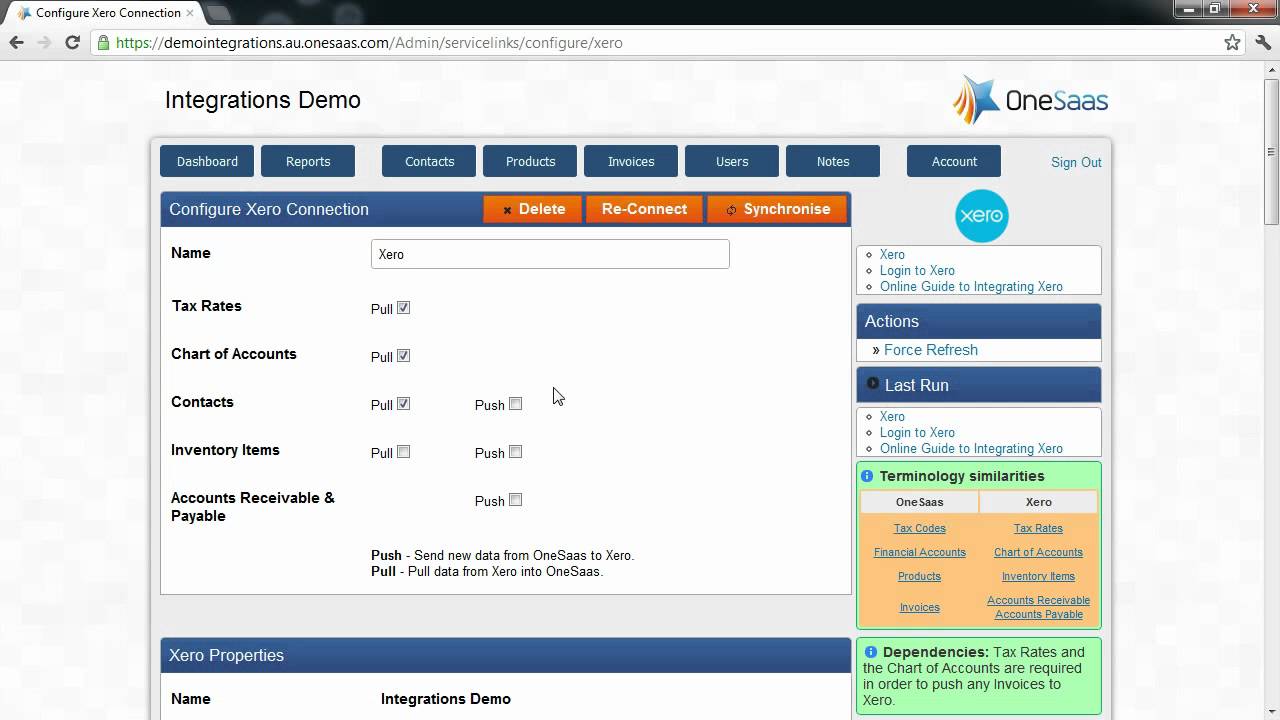
Task: Go to the Reports section
Action: 308,161
